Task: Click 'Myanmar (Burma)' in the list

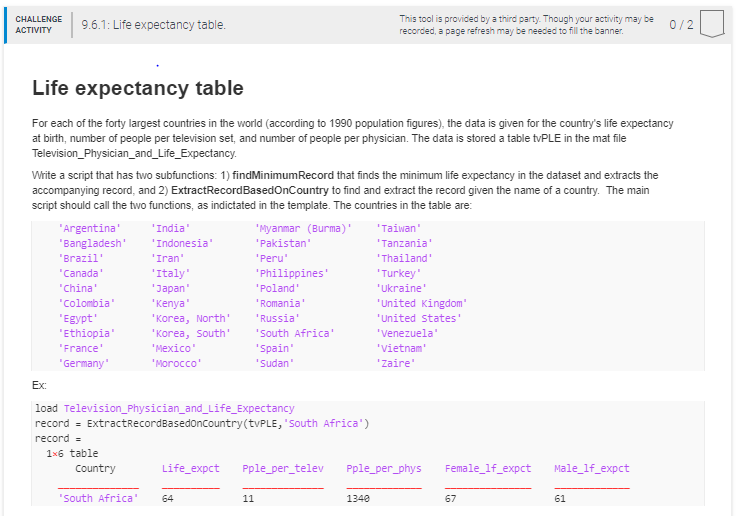Action: [303, 228]
